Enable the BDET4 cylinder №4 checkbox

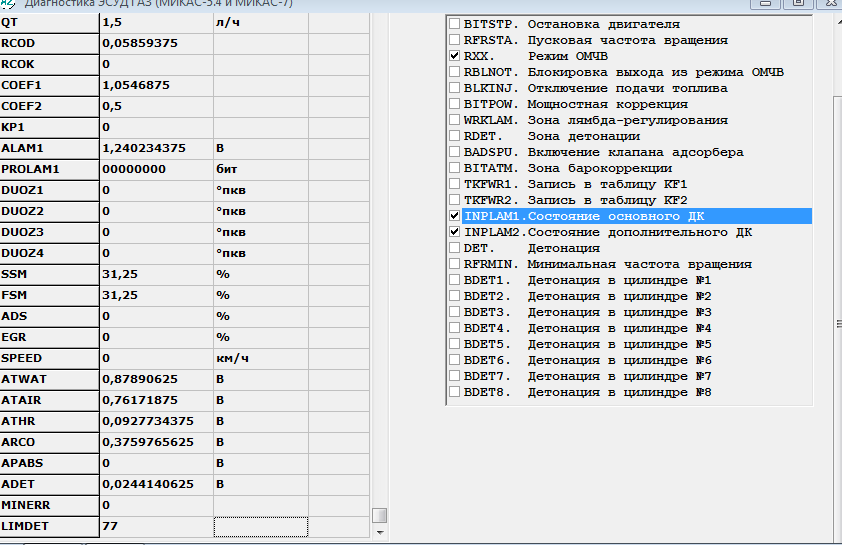click(454, 328)
